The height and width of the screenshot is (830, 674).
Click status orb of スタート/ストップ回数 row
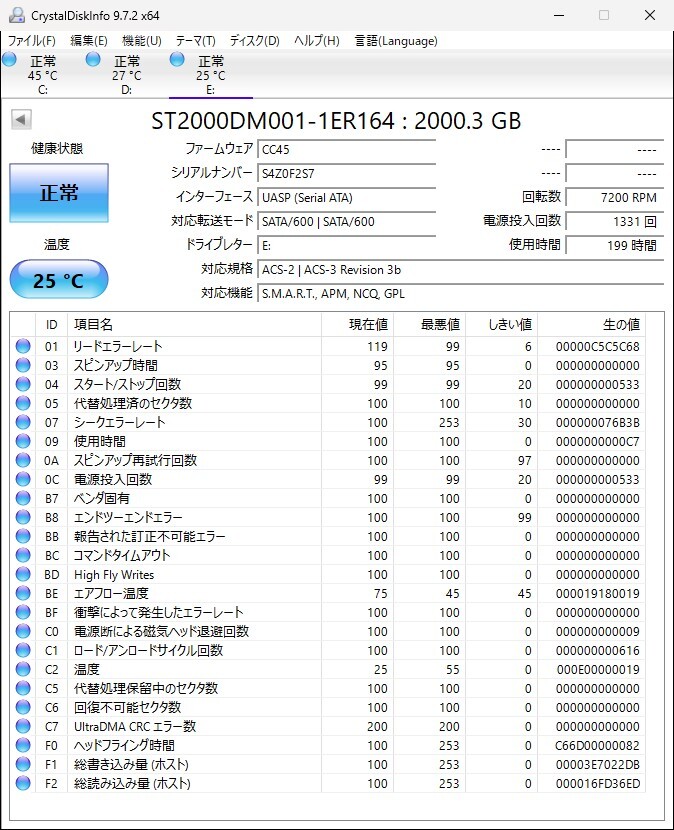(23, 384)
